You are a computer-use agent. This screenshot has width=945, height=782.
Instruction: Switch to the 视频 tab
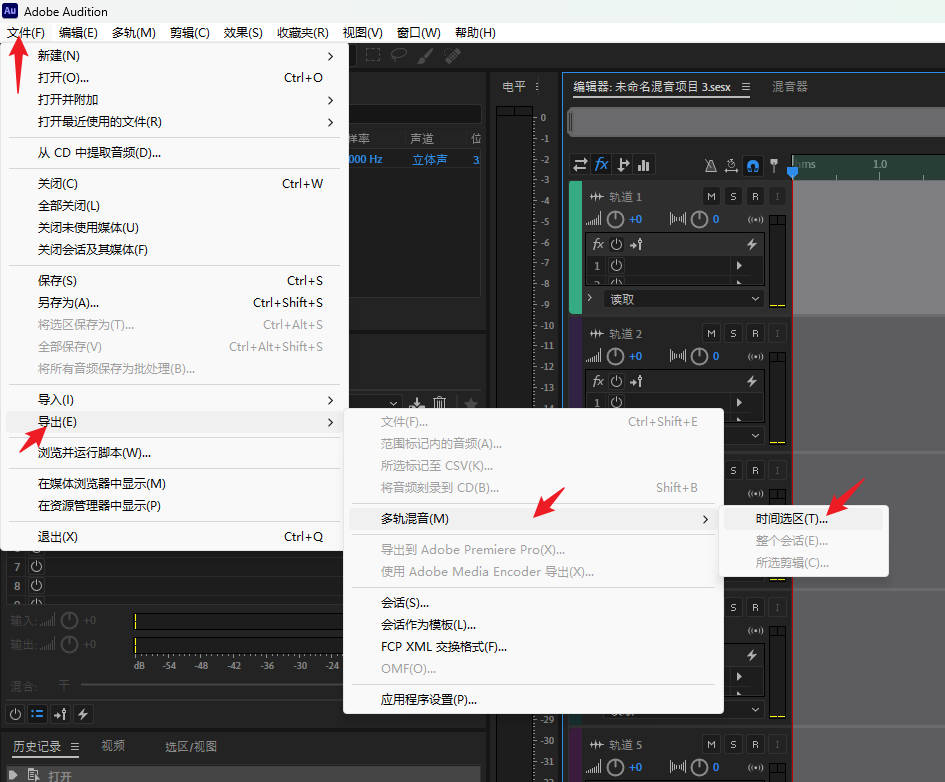coord(113,746)
